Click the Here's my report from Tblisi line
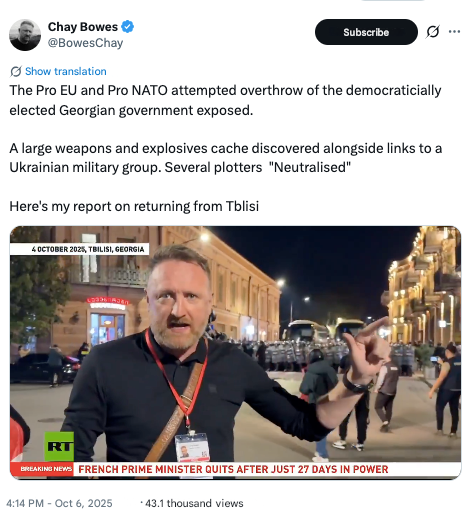This screenshot has width=473, height=515. [134, 206]
